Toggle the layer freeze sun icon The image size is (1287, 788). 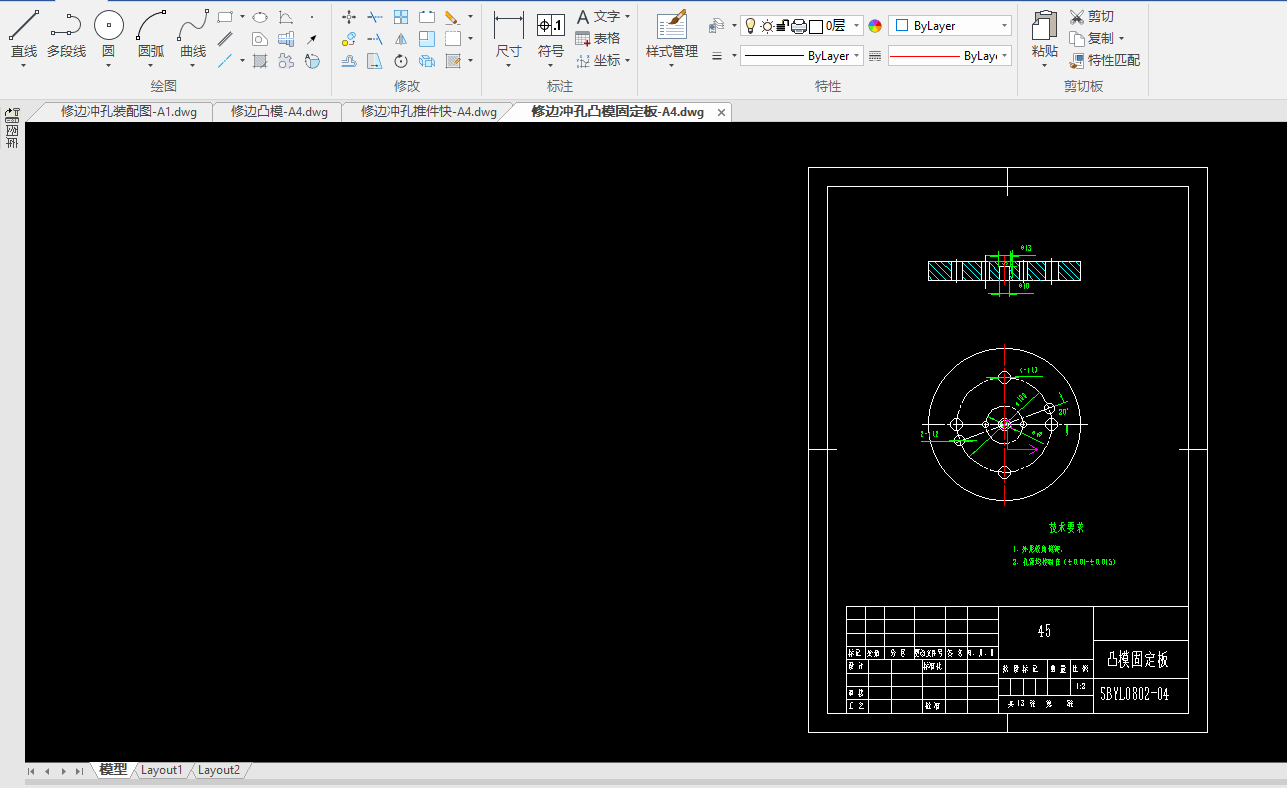click(766, 26)
